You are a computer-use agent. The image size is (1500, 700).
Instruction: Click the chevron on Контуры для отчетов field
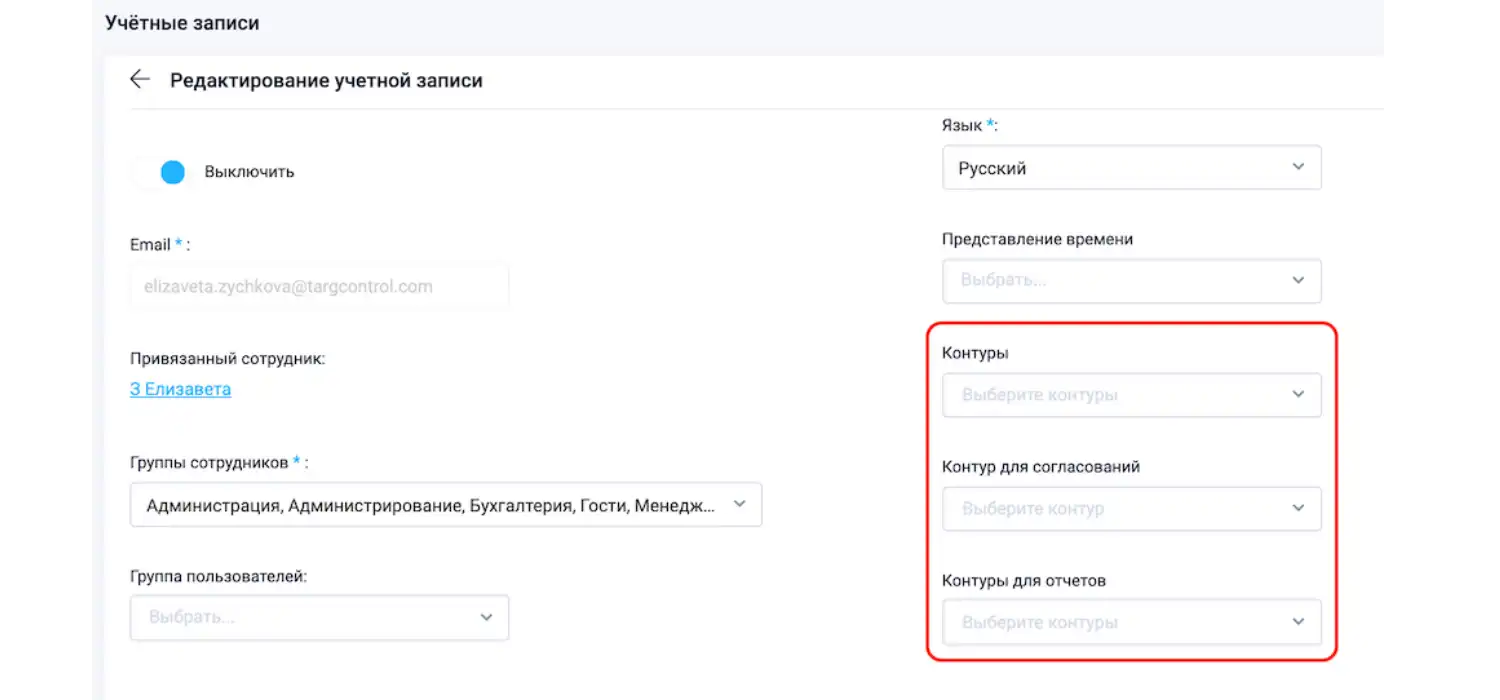(1299, 621)
